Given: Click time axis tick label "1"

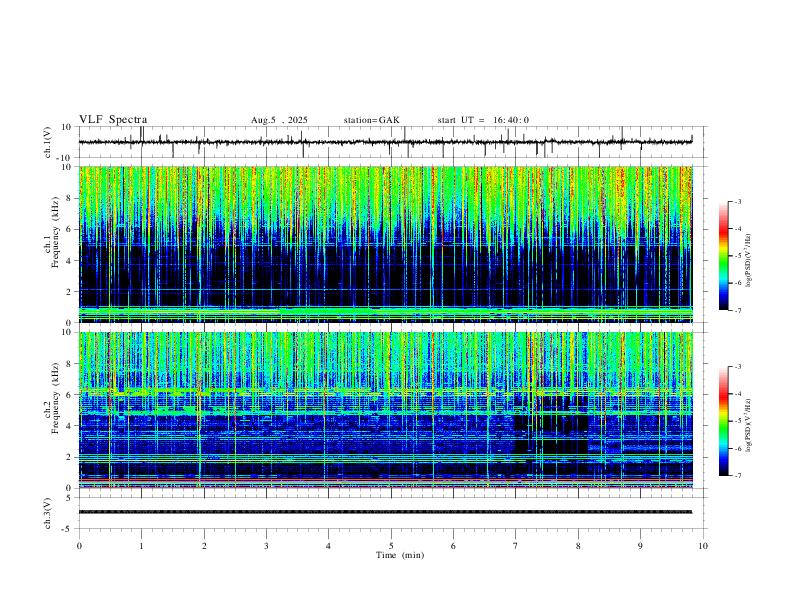Looking at the screenshot, I should 141,546.
